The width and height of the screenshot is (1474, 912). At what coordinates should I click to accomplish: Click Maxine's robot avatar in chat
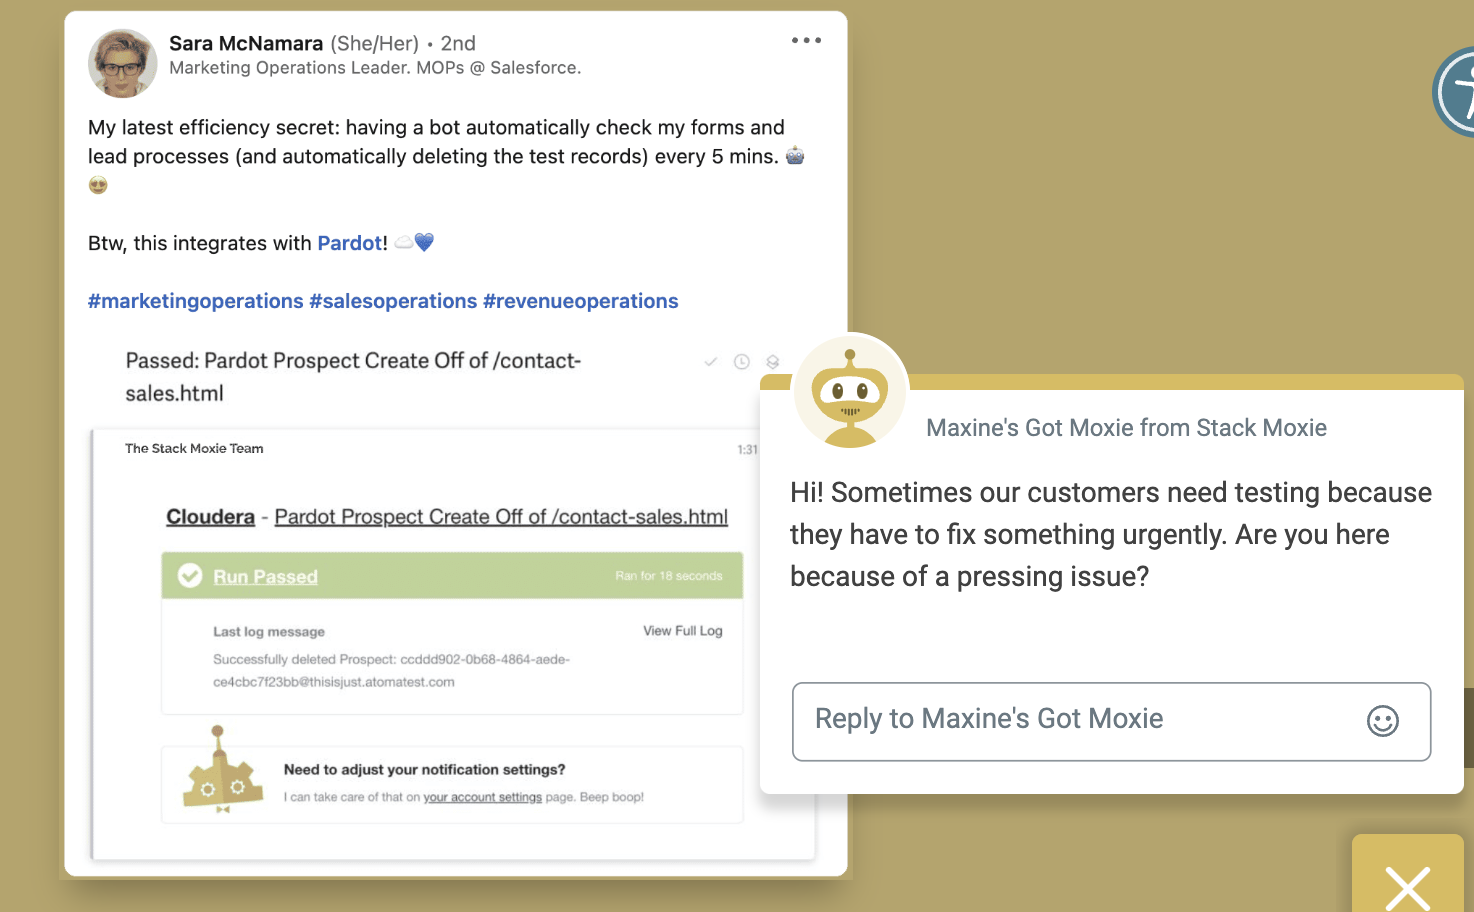[x=850, y=393]
